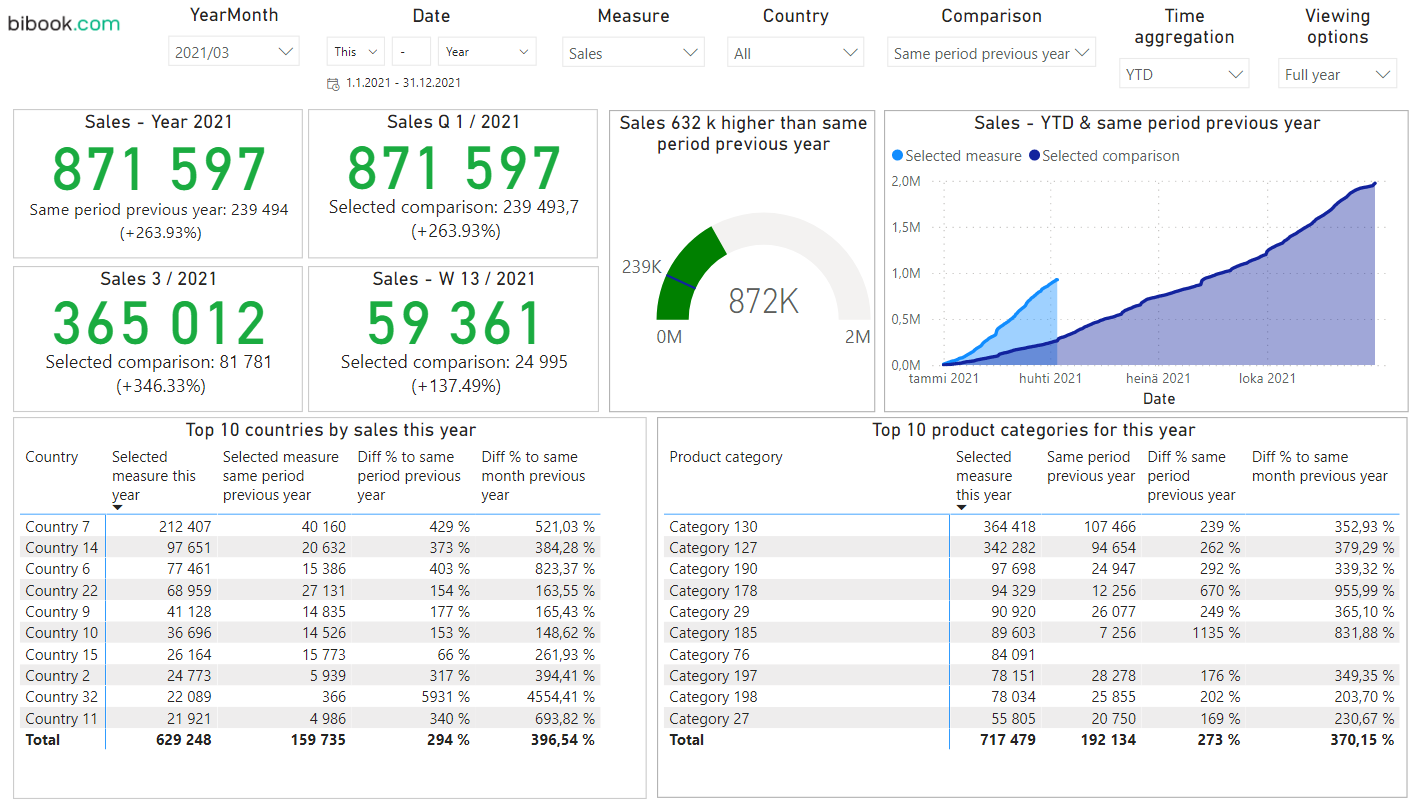Select Category 130 in product table
This screenshot has width=1416, height=805.
click(x=713, y=527)
